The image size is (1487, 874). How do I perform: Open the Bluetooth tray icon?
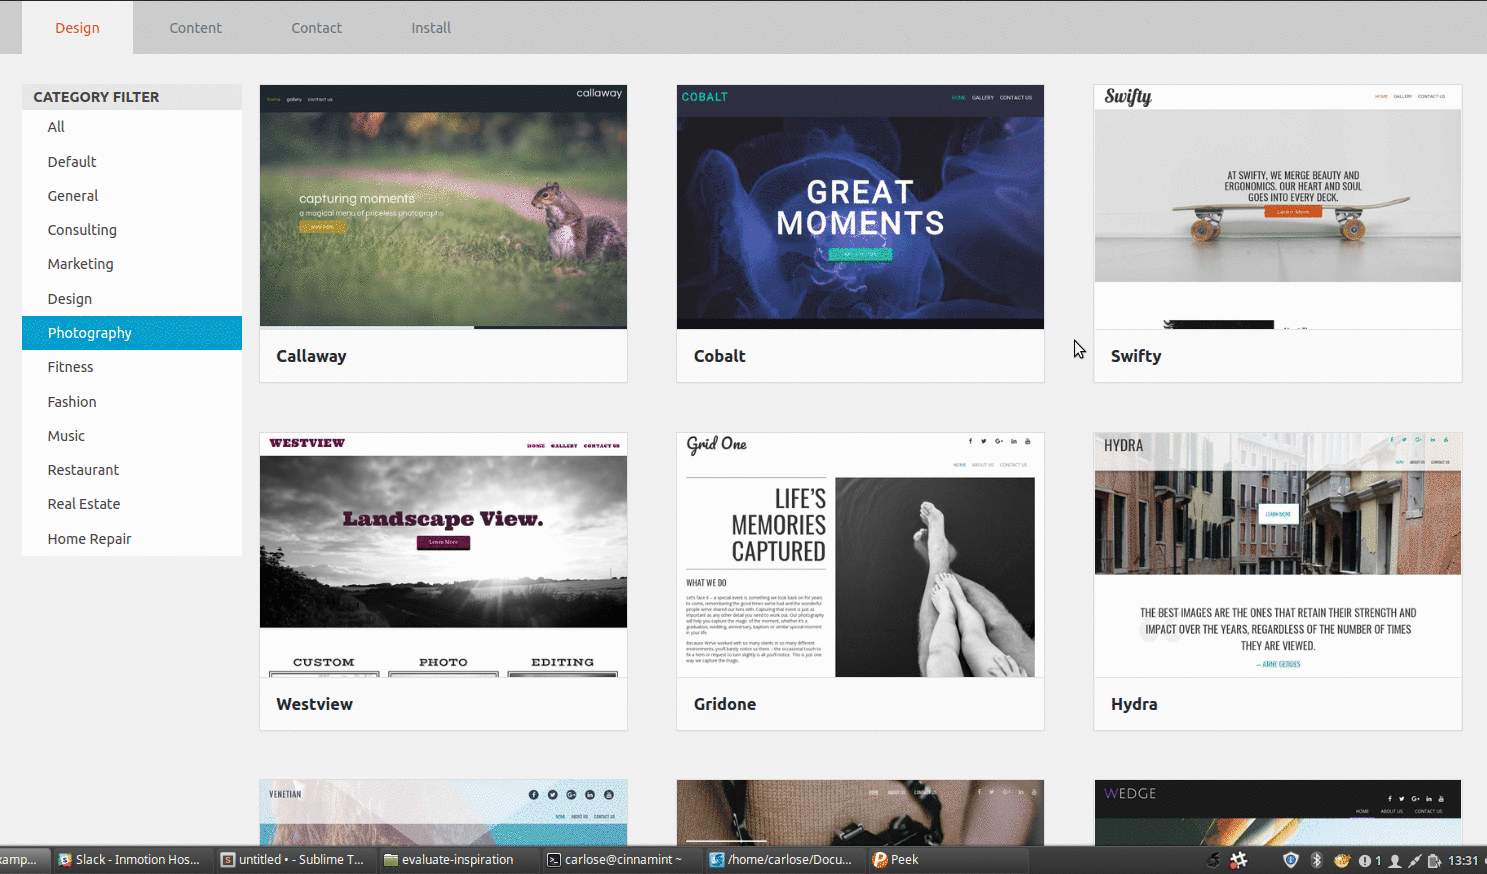(x=1317, y=860)
